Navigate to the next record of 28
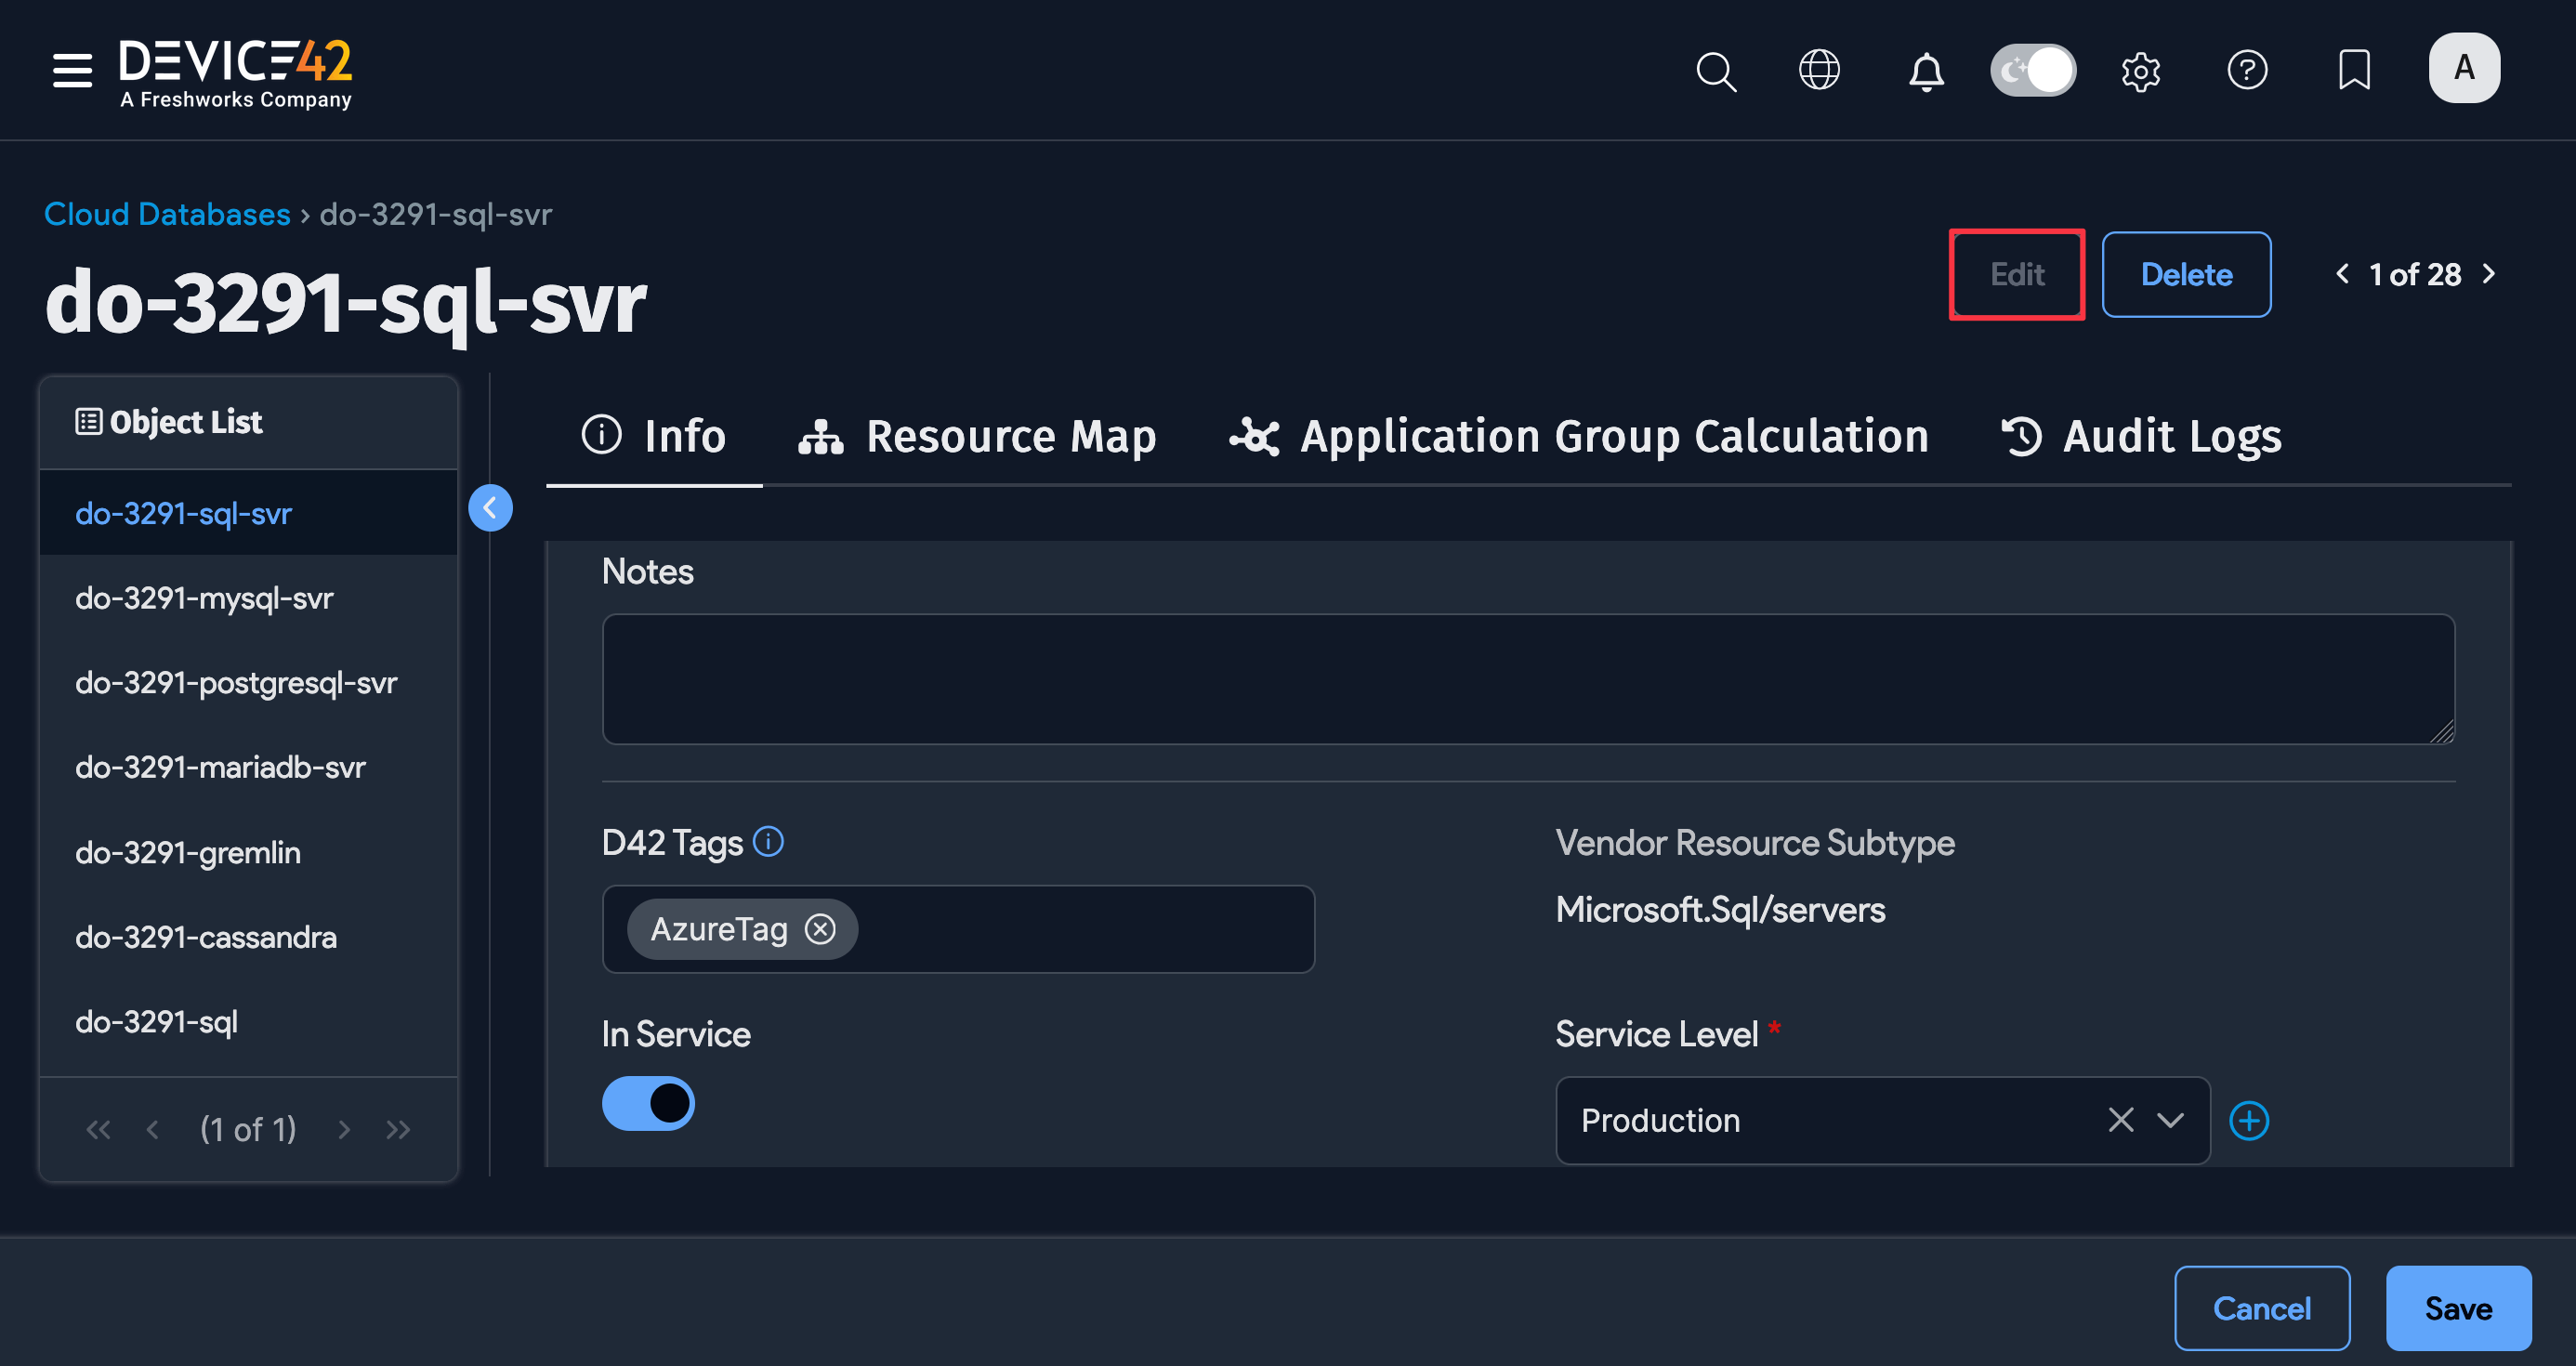 point(2488,274)
